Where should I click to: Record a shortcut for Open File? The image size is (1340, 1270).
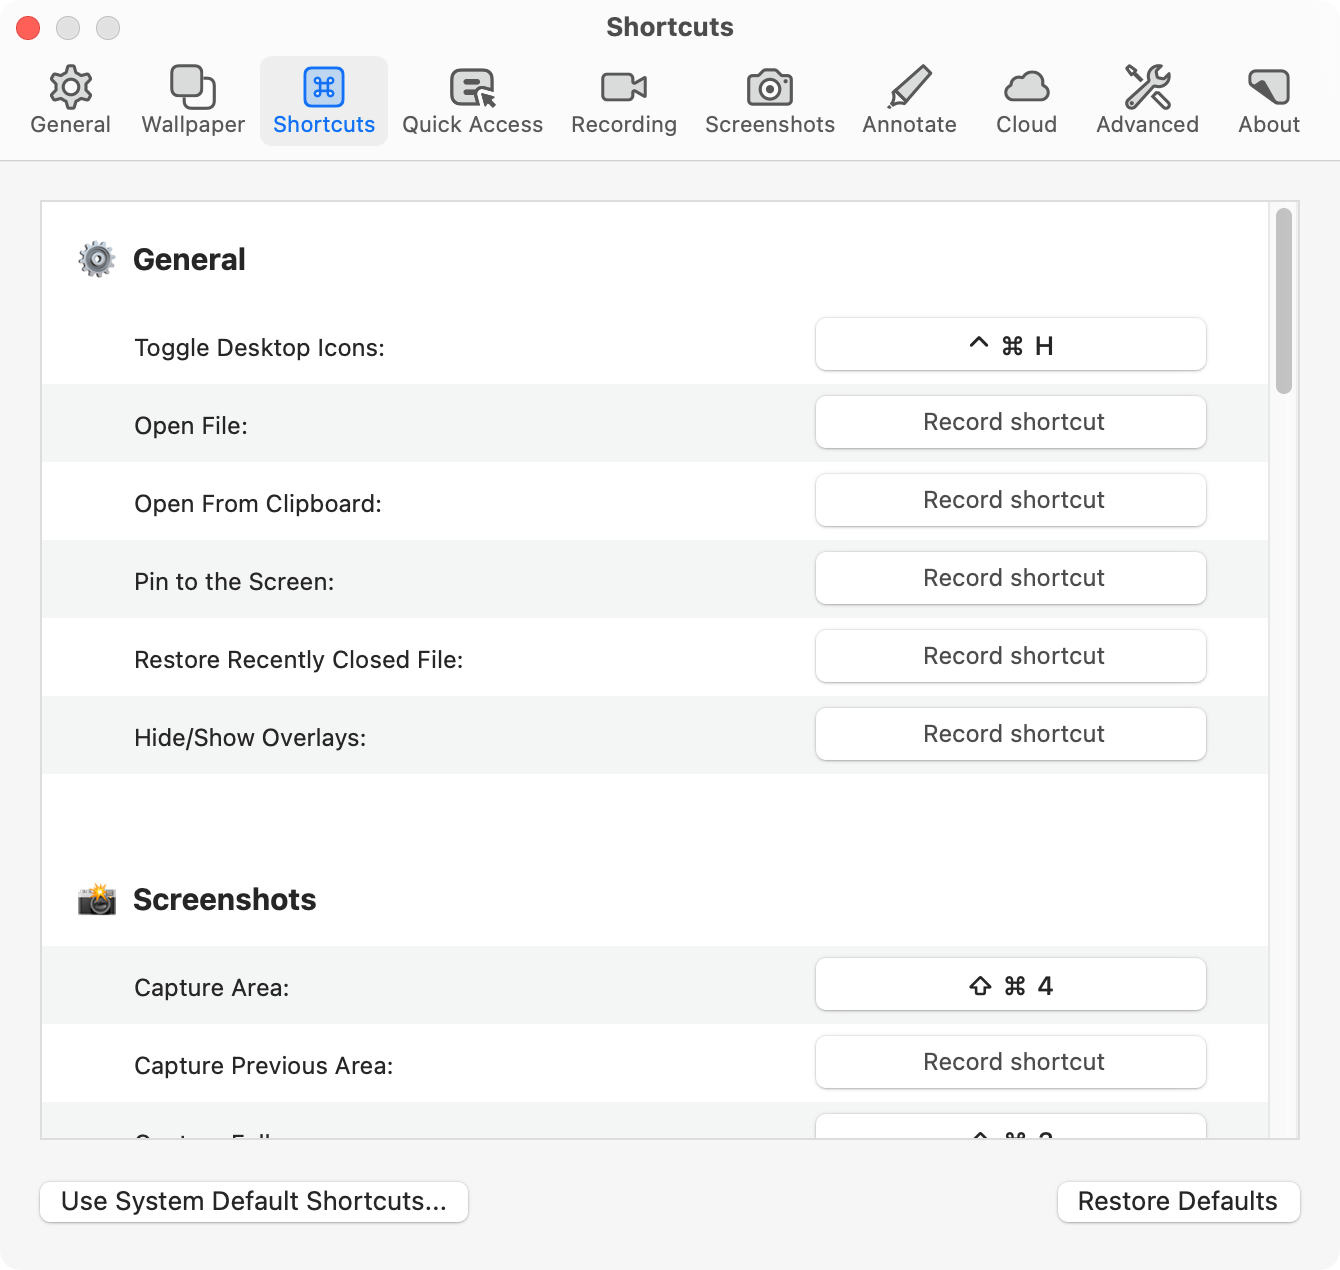tap(1010, 422)
